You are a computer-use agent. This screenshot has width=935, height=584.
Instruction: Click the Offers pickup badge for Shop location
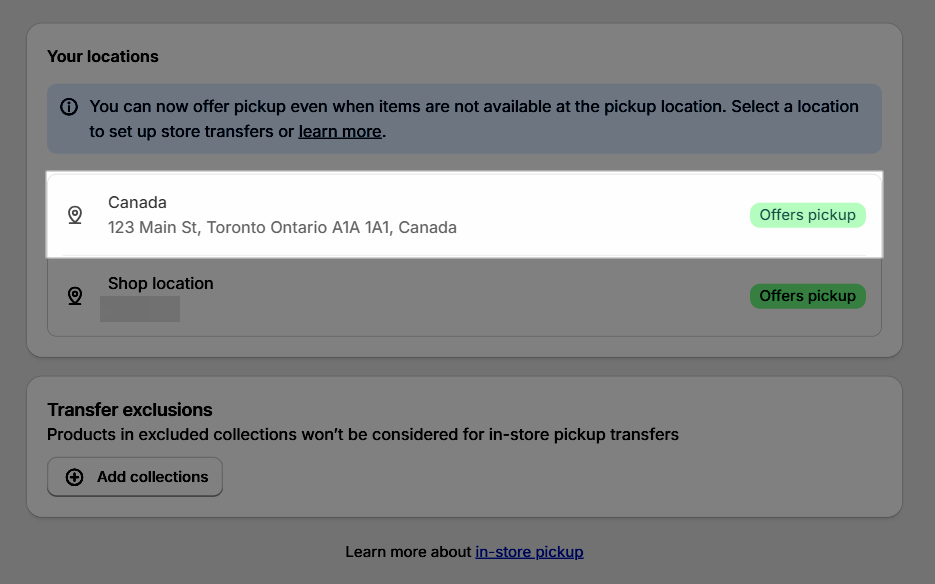[807, 296]
